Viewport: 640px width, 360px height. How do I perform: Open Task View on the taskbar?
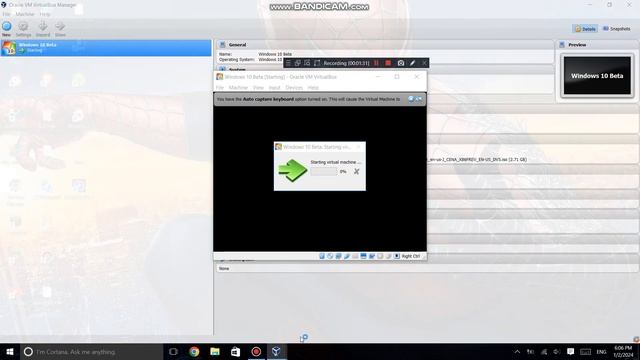click(x=173, y=351)
